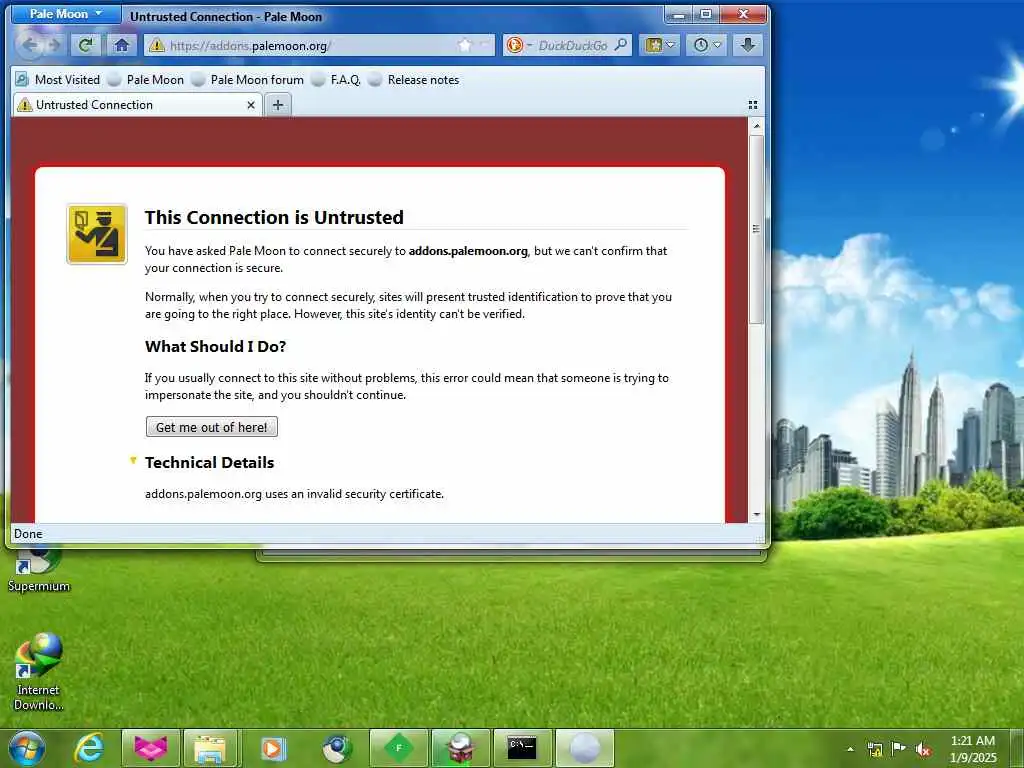This screenshot has height=768, width=1024.
Task: Click the What Should I Do? heading
Action: click(x=216, y=346)
